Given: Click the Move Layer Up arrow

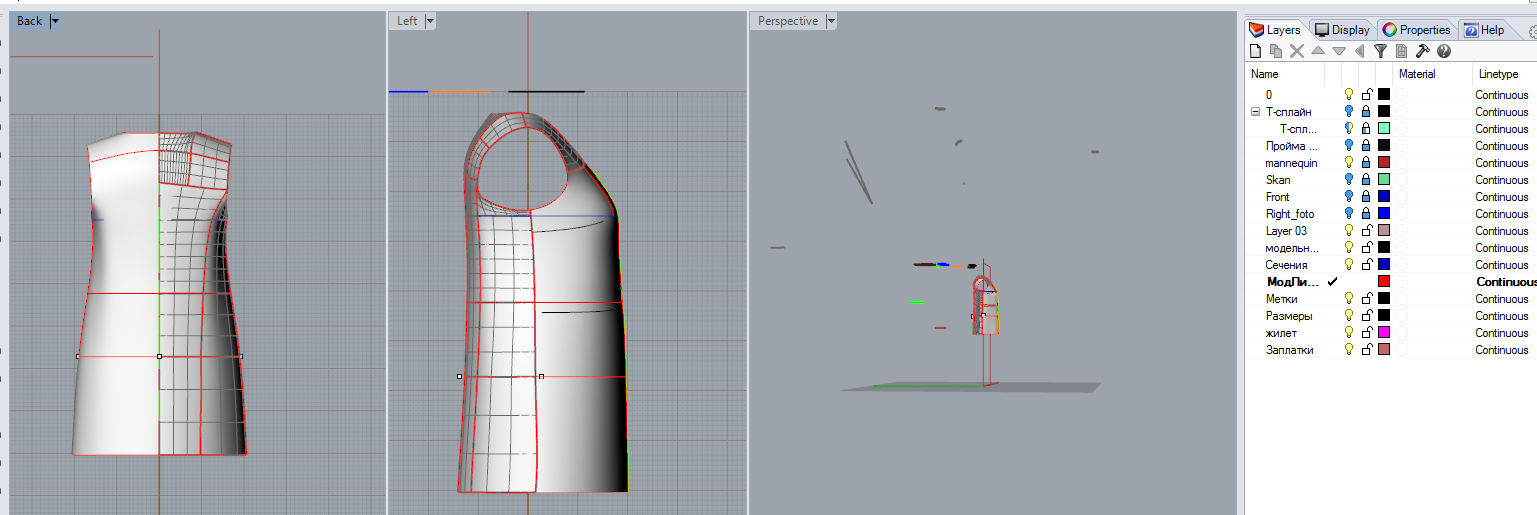Looking at the screenshot, I should [x=1318, y=51].
